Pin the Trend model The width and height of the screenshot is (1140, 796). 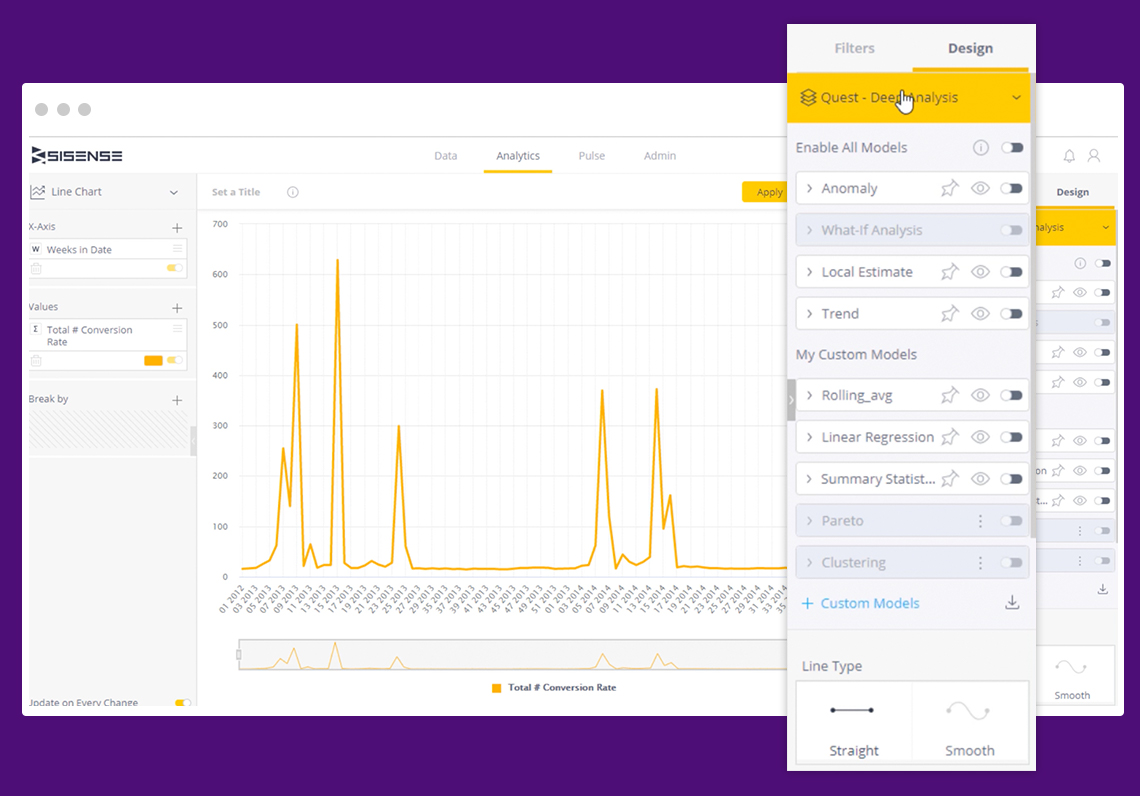click(x=949, y=314)
